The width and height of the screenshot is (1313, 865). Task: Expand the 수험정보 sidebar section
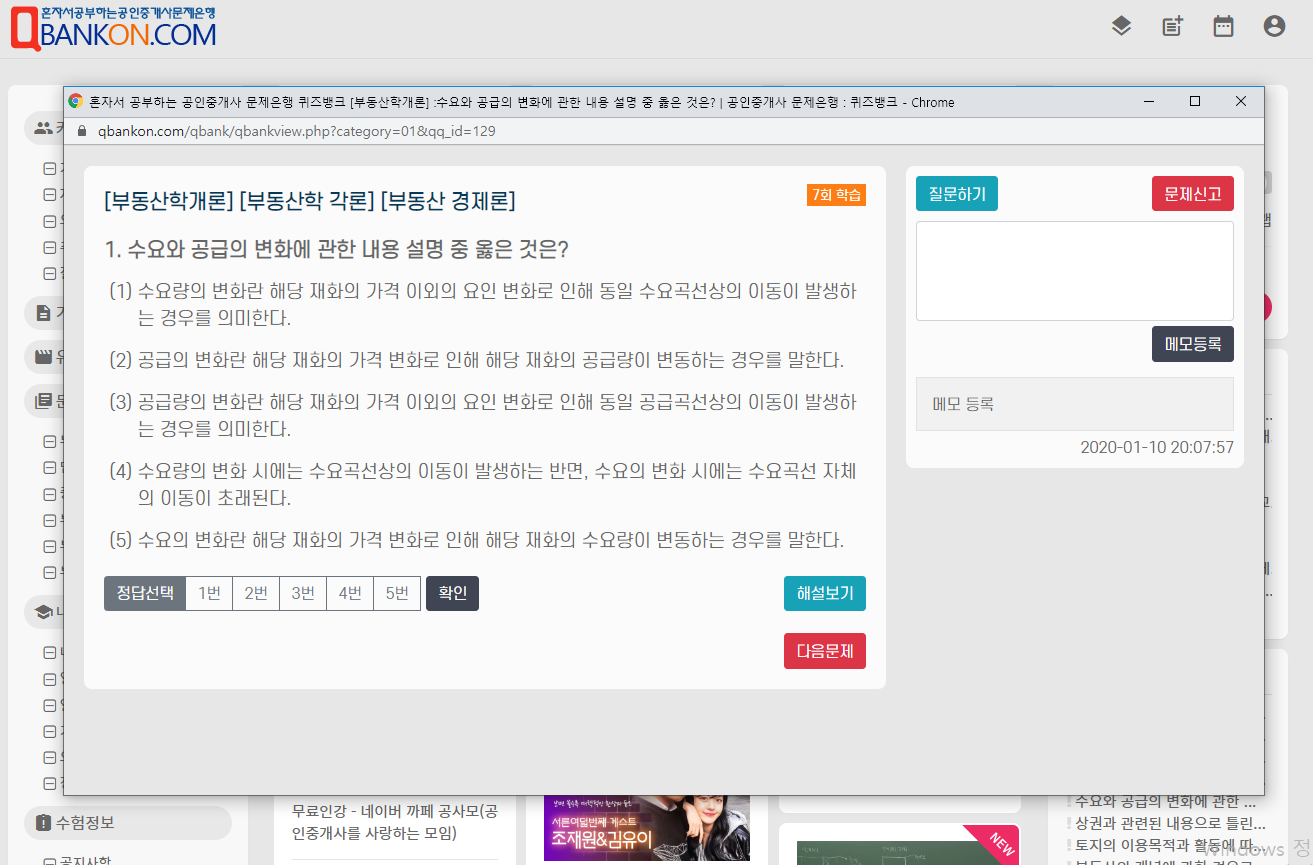(x=128, y=823)
